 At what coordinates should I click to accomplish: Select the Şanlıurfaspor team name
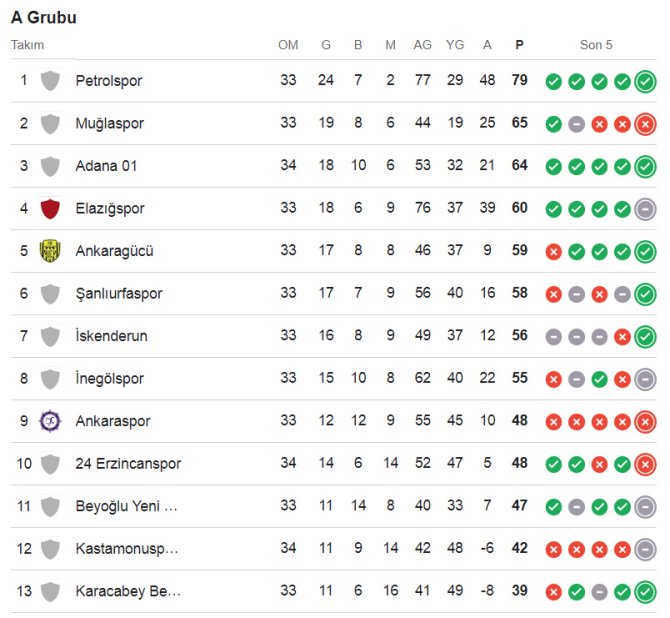point(118,293)
